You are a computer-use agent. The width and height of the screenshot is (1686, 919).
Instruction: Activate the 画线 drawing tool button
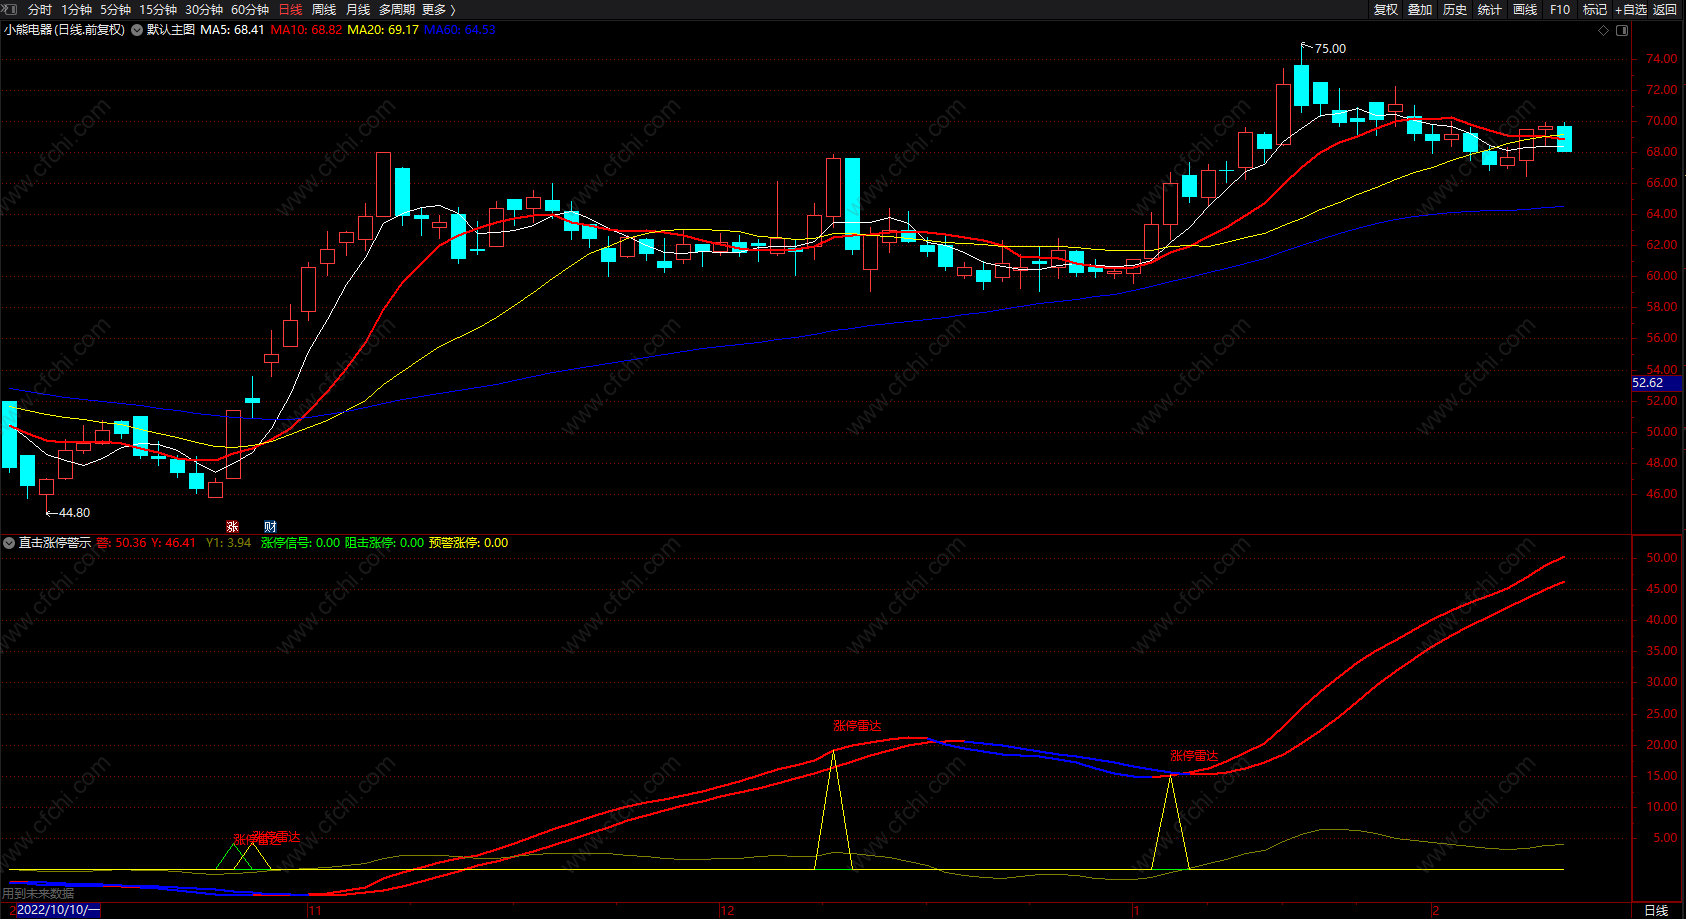click(1525, 10)
